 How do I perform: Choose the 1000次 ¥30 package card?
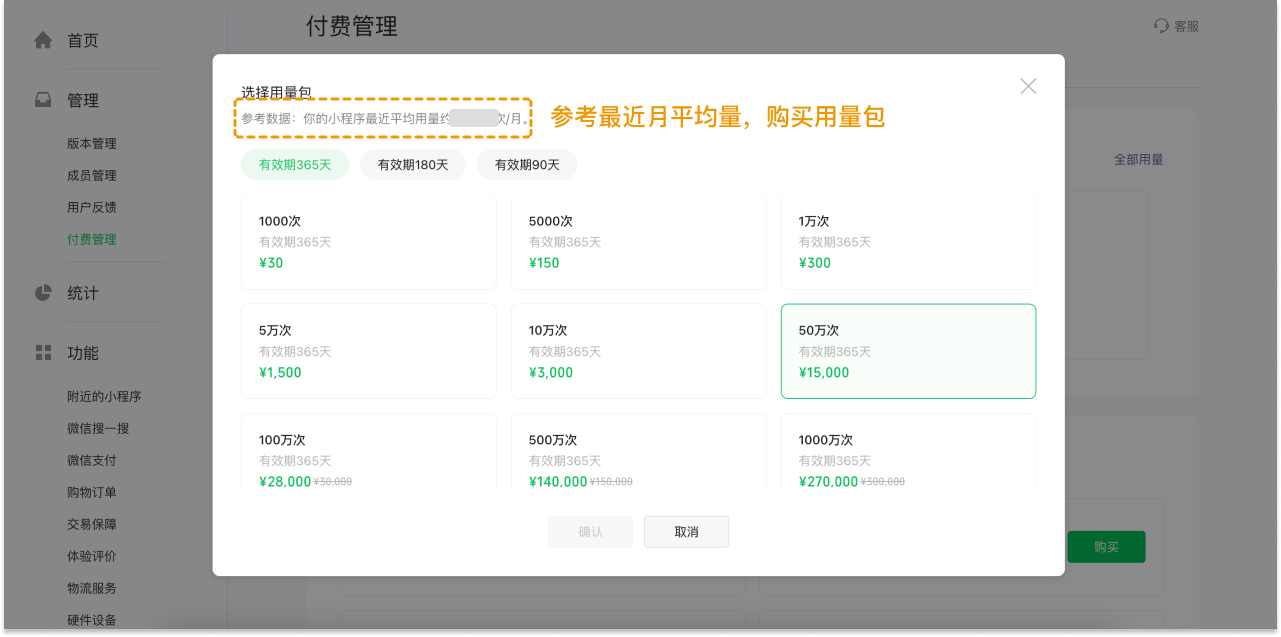coord(368,242)
